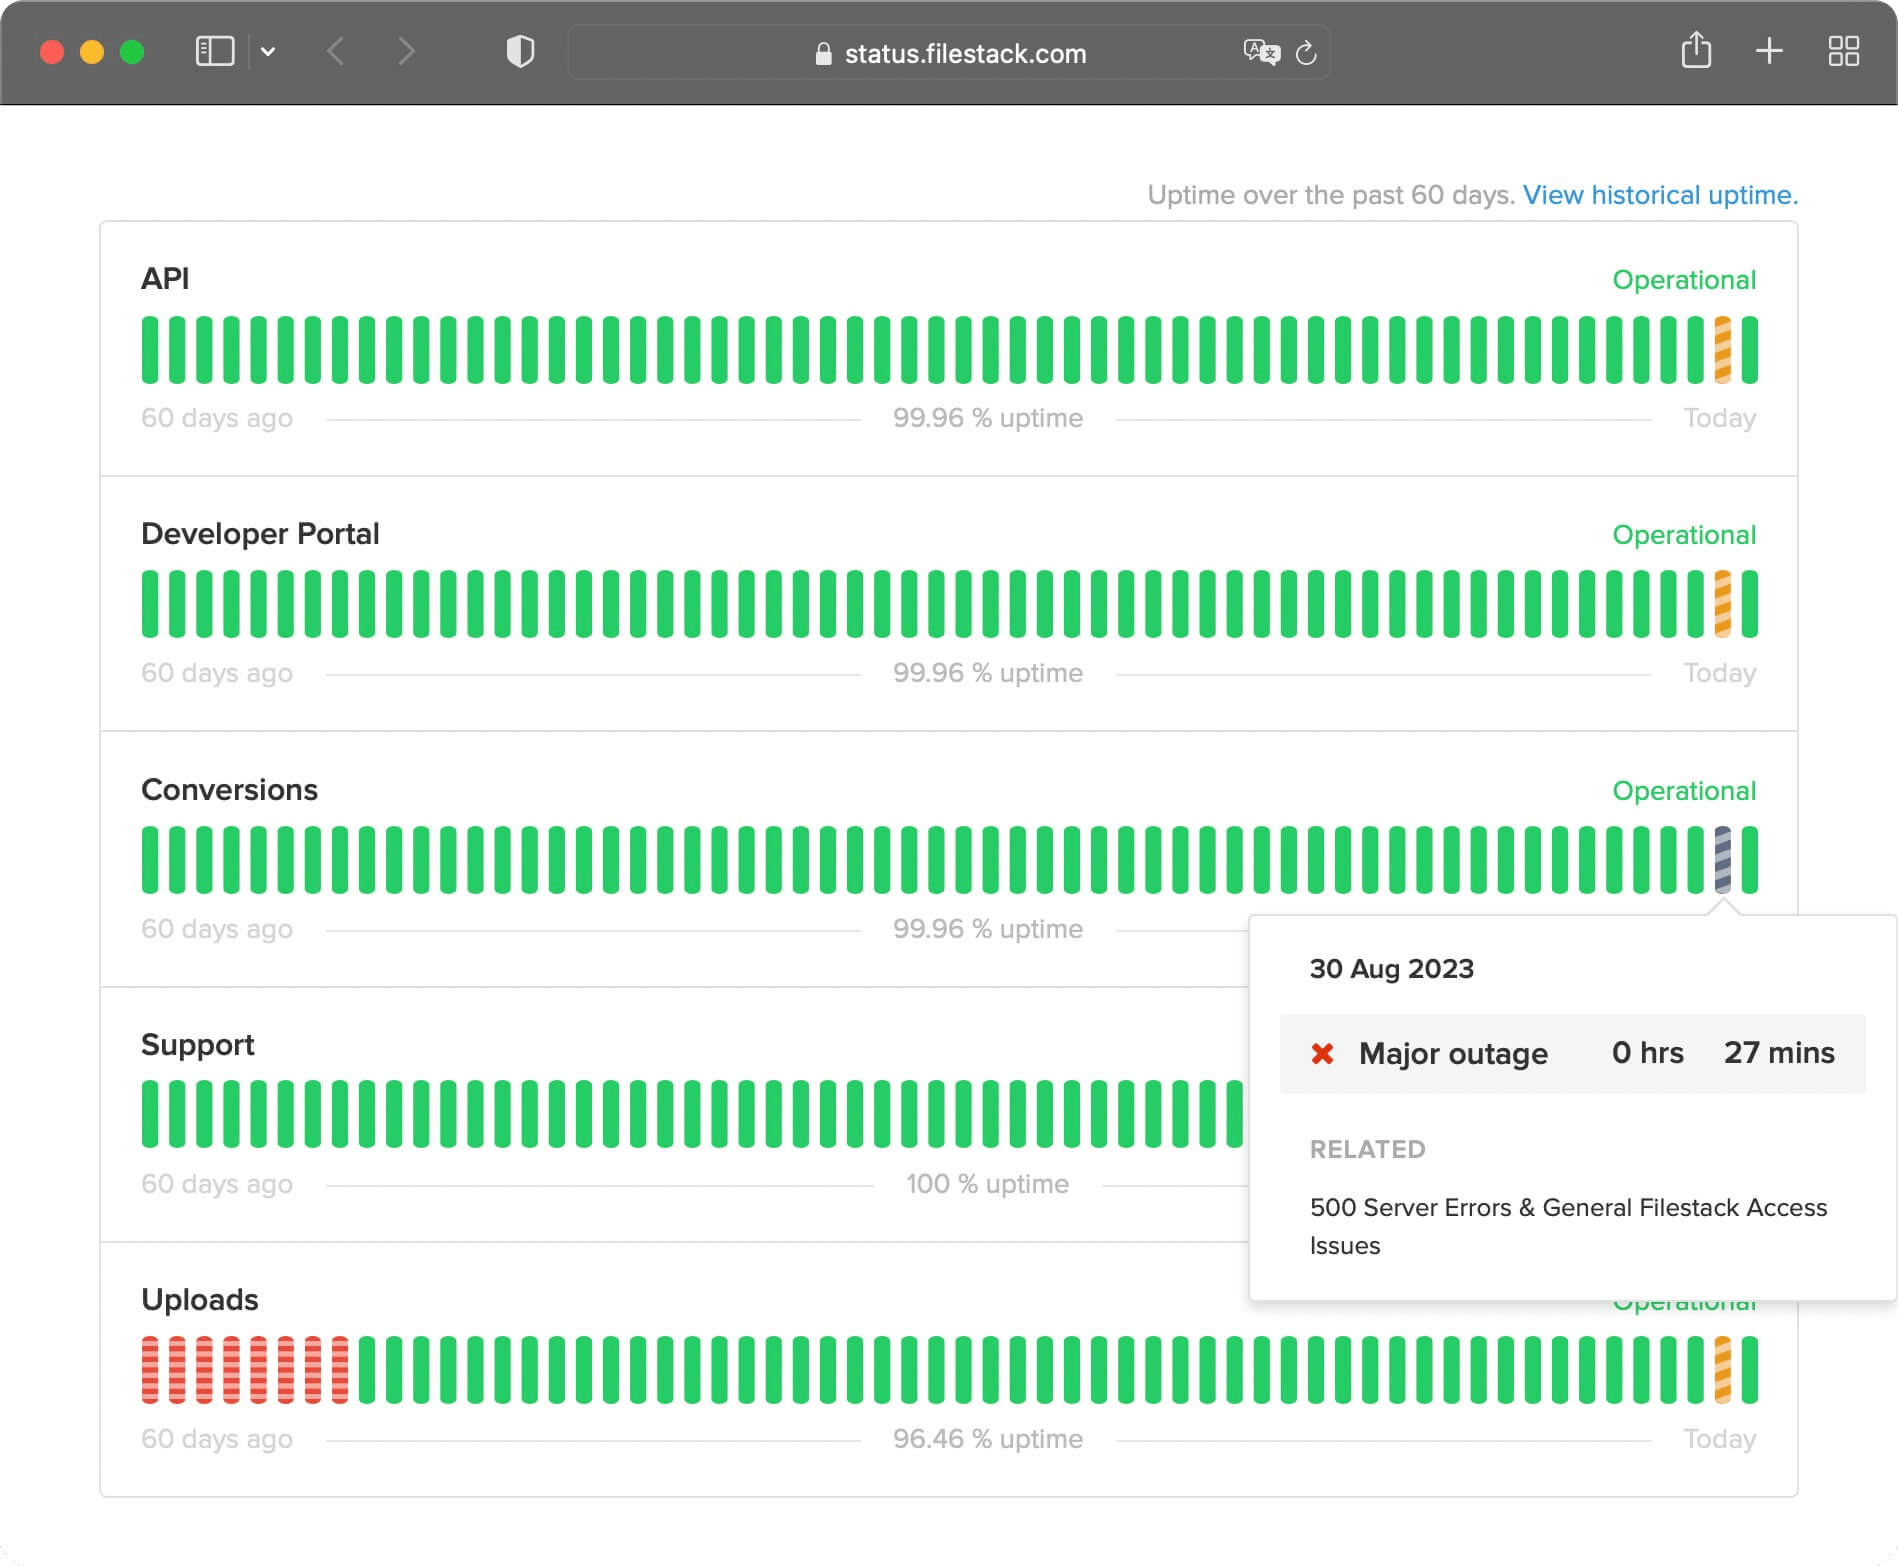Open the 500 Server Errors related incident link

tap(1568, 1227)
